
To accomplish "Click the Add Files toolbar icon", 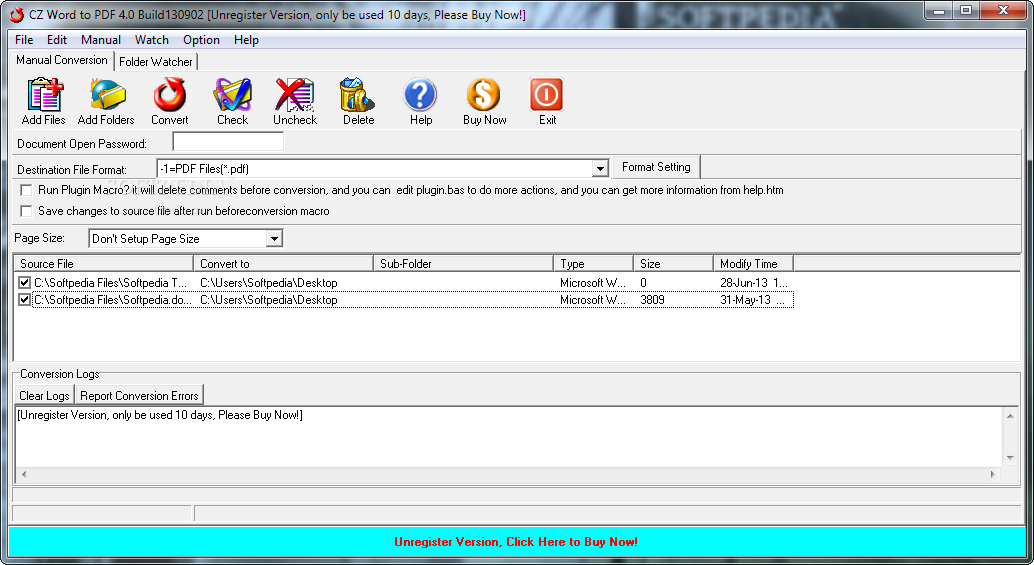I will [x=44, y=95].
